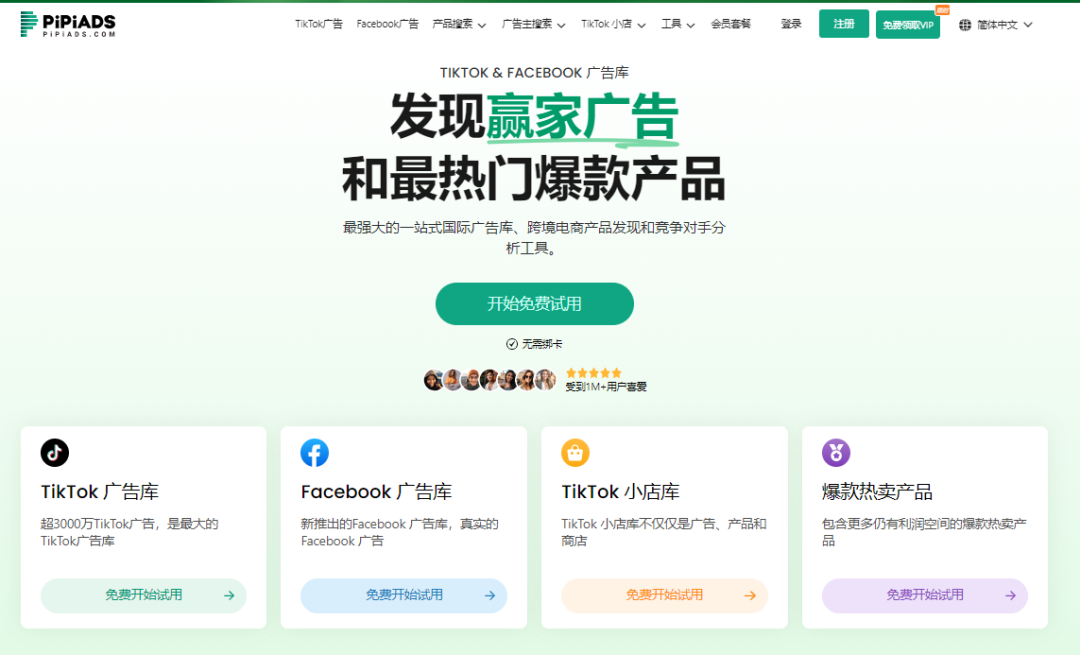Select the medal icon above 爆款热卖产品
The width and height of the screenshot is (1080, 655).
[x=835, y=454]
